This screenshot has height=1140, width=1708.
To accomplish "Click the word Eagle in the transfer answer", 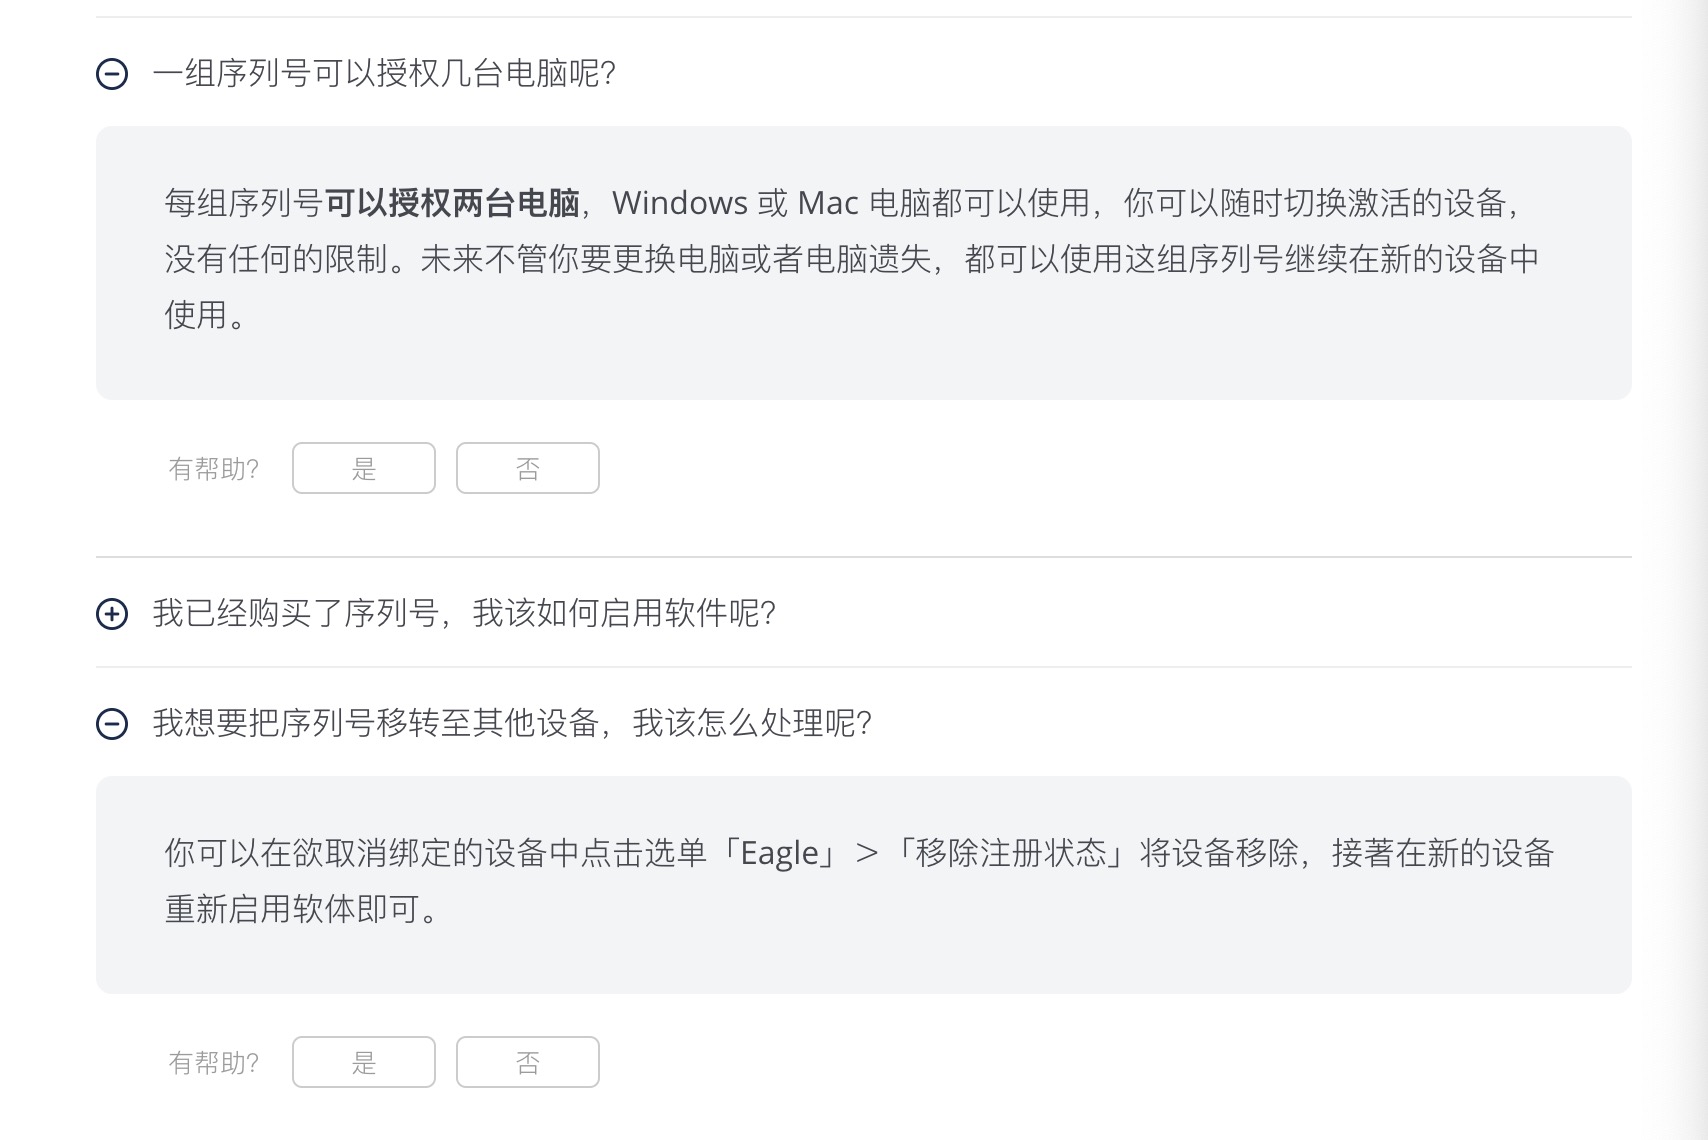I will click(x=779, y=853).
